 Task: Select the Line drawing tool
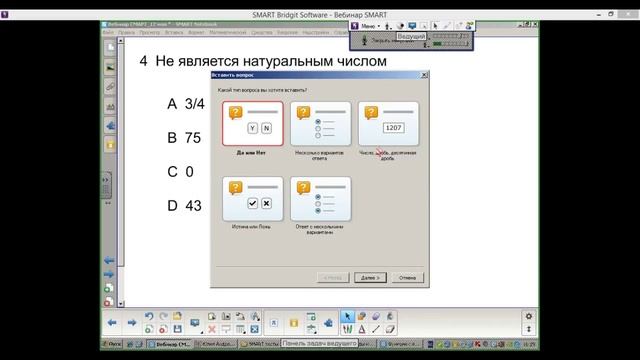376,329
